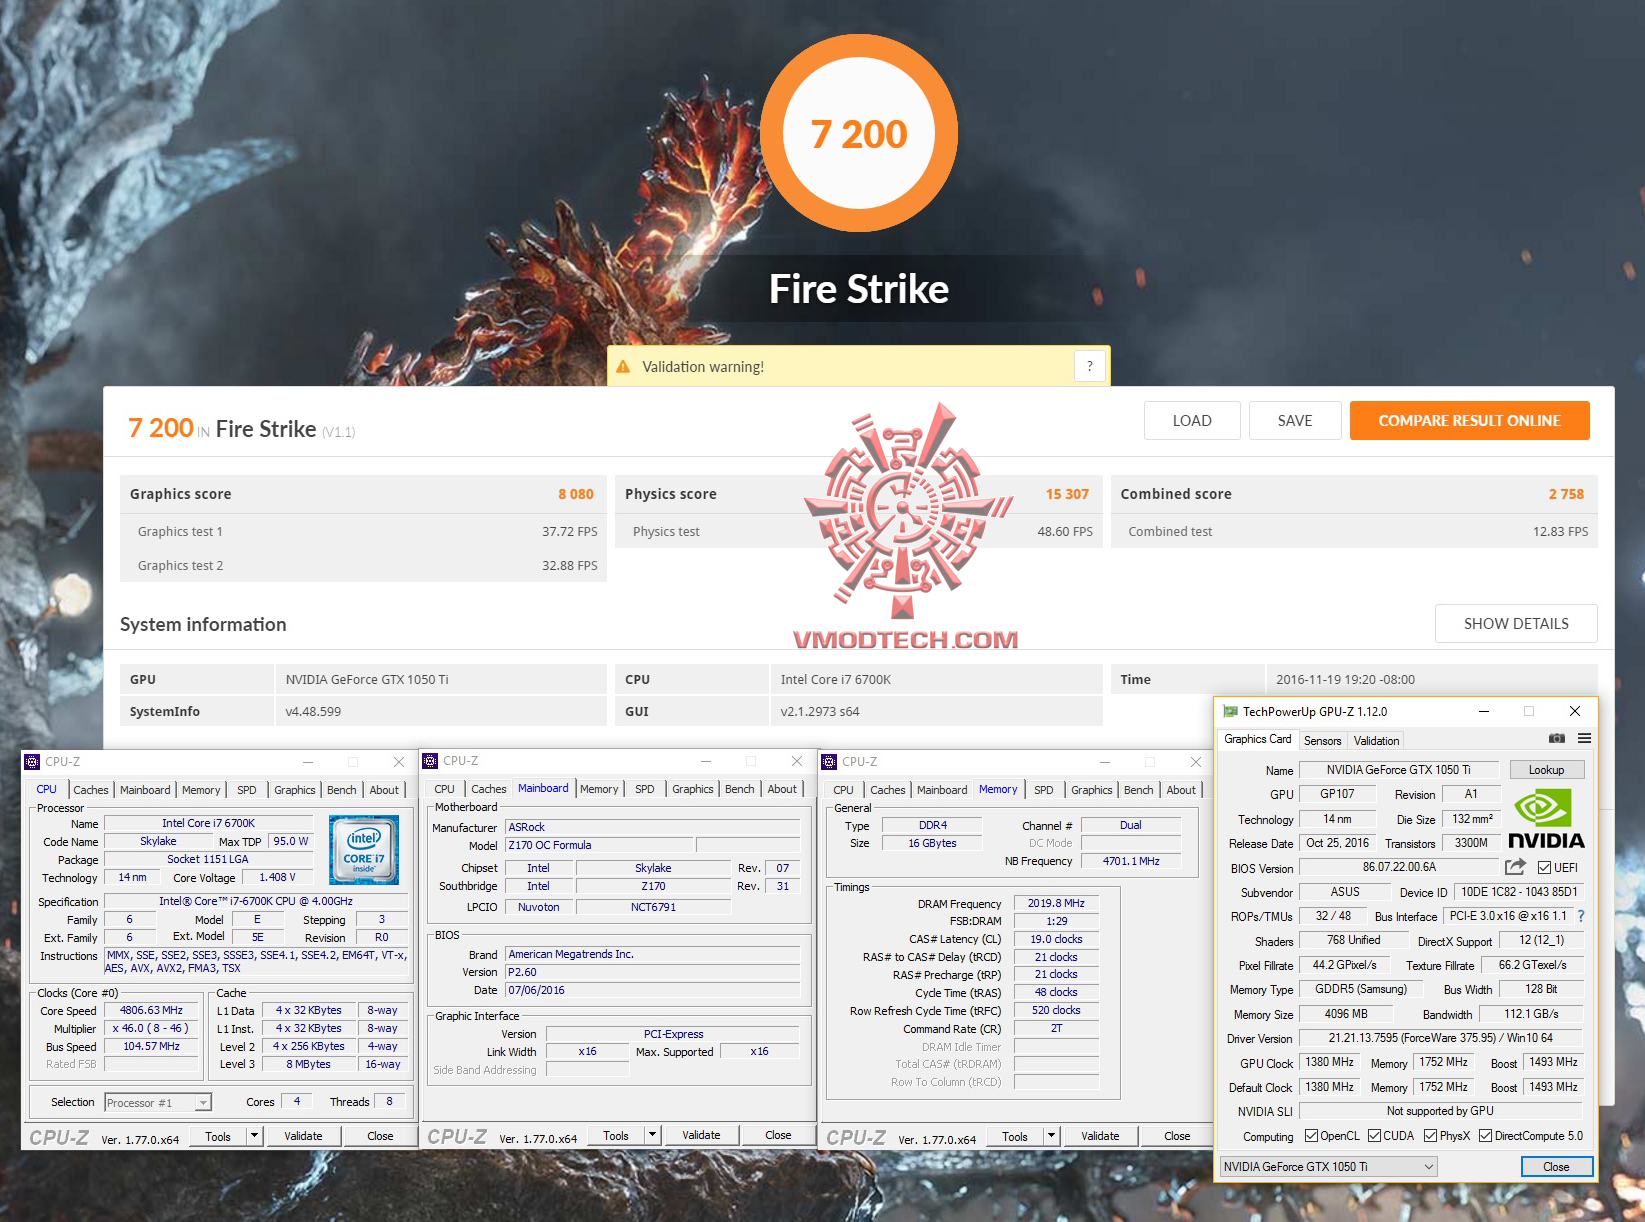This screenshot has height=1222, width=1645.
Task: Click the memory Size value 16 GBytes
Action: click(x=932, y=843)
